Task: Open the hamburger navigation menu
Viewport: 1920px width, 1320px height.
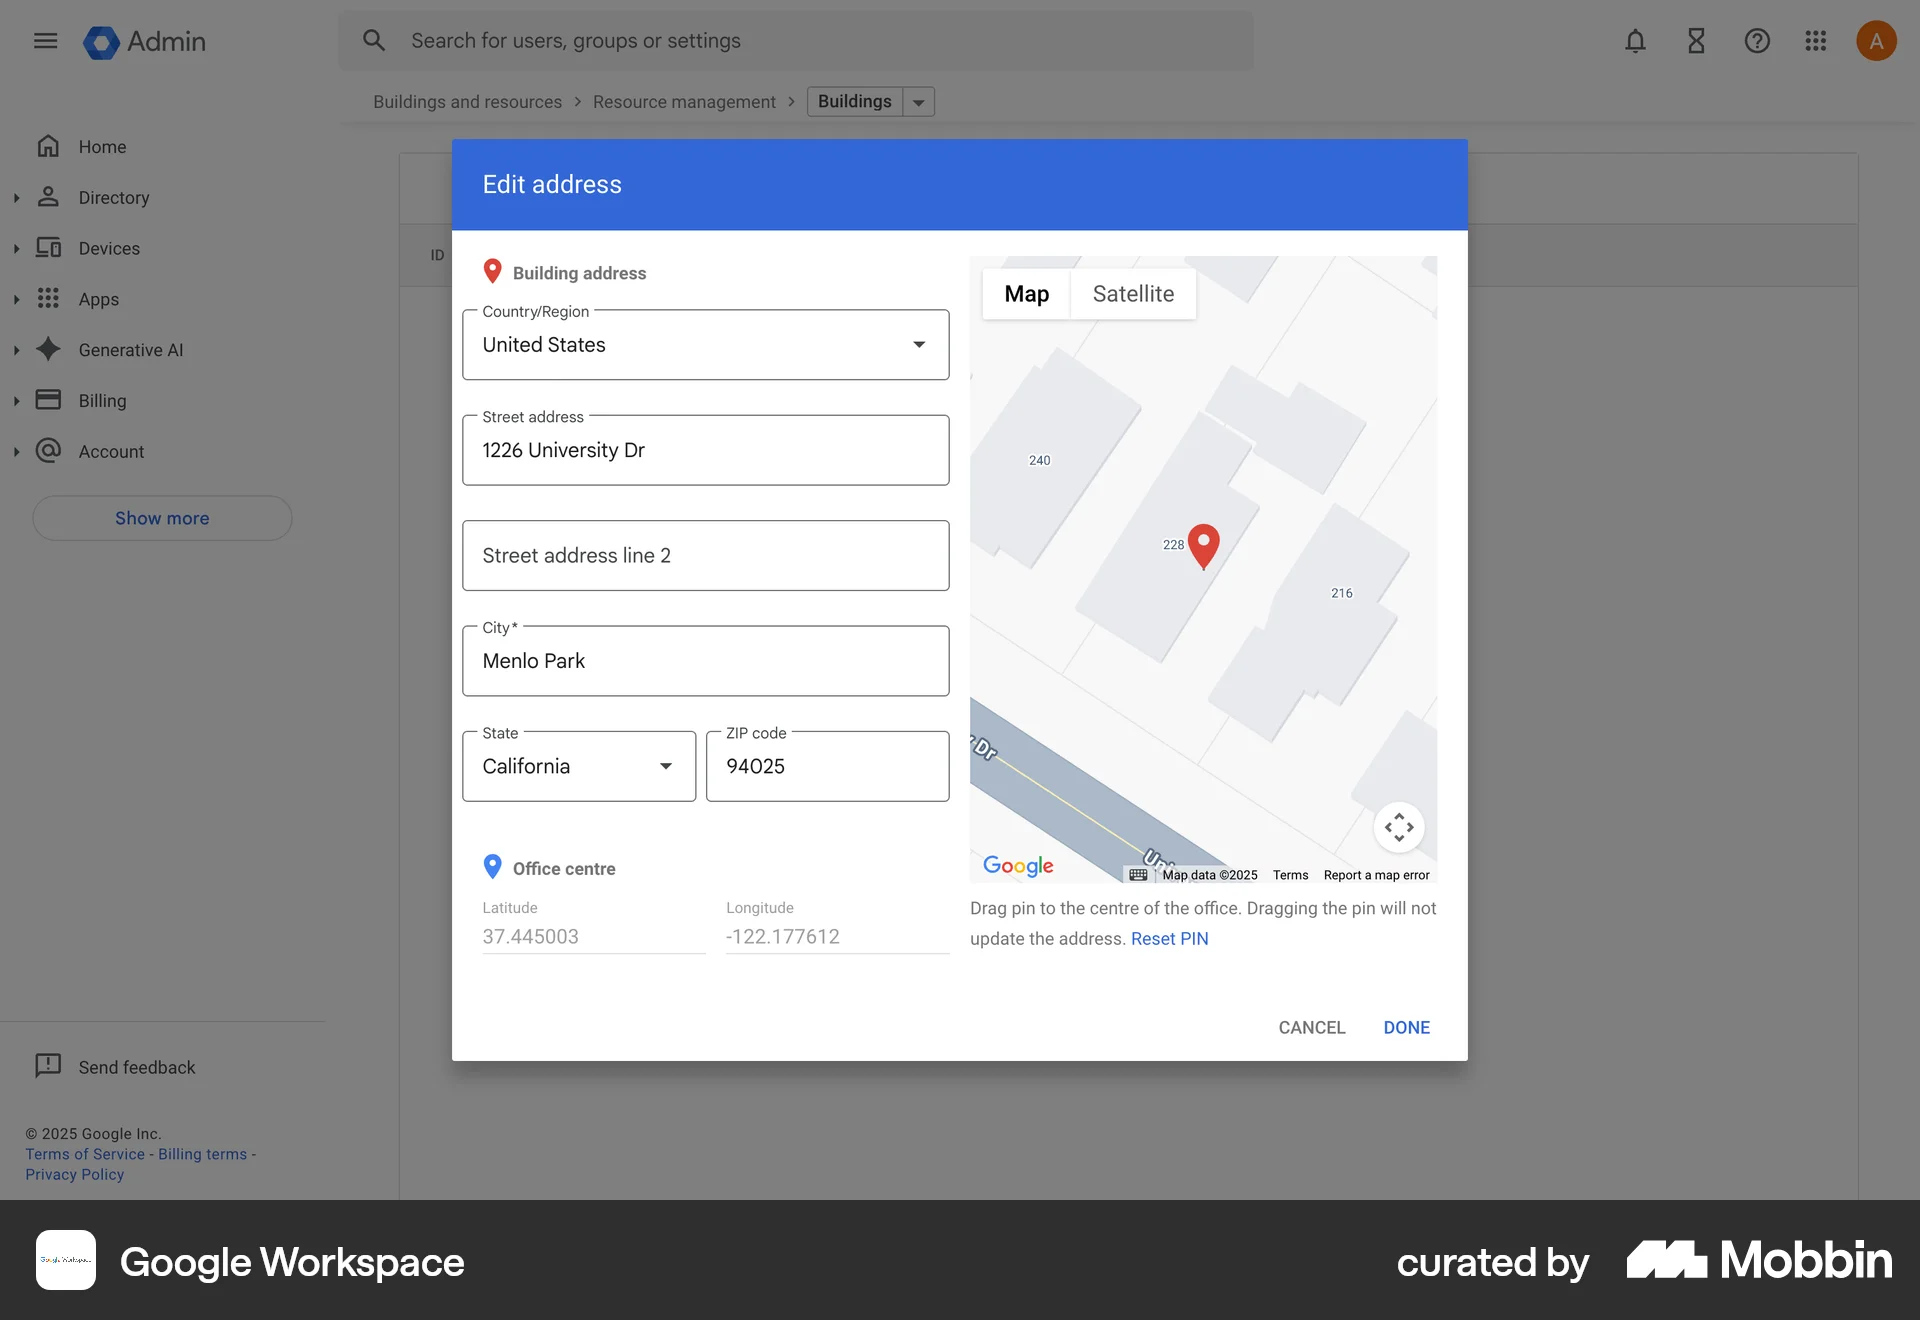Action: [x=45, y=41]
